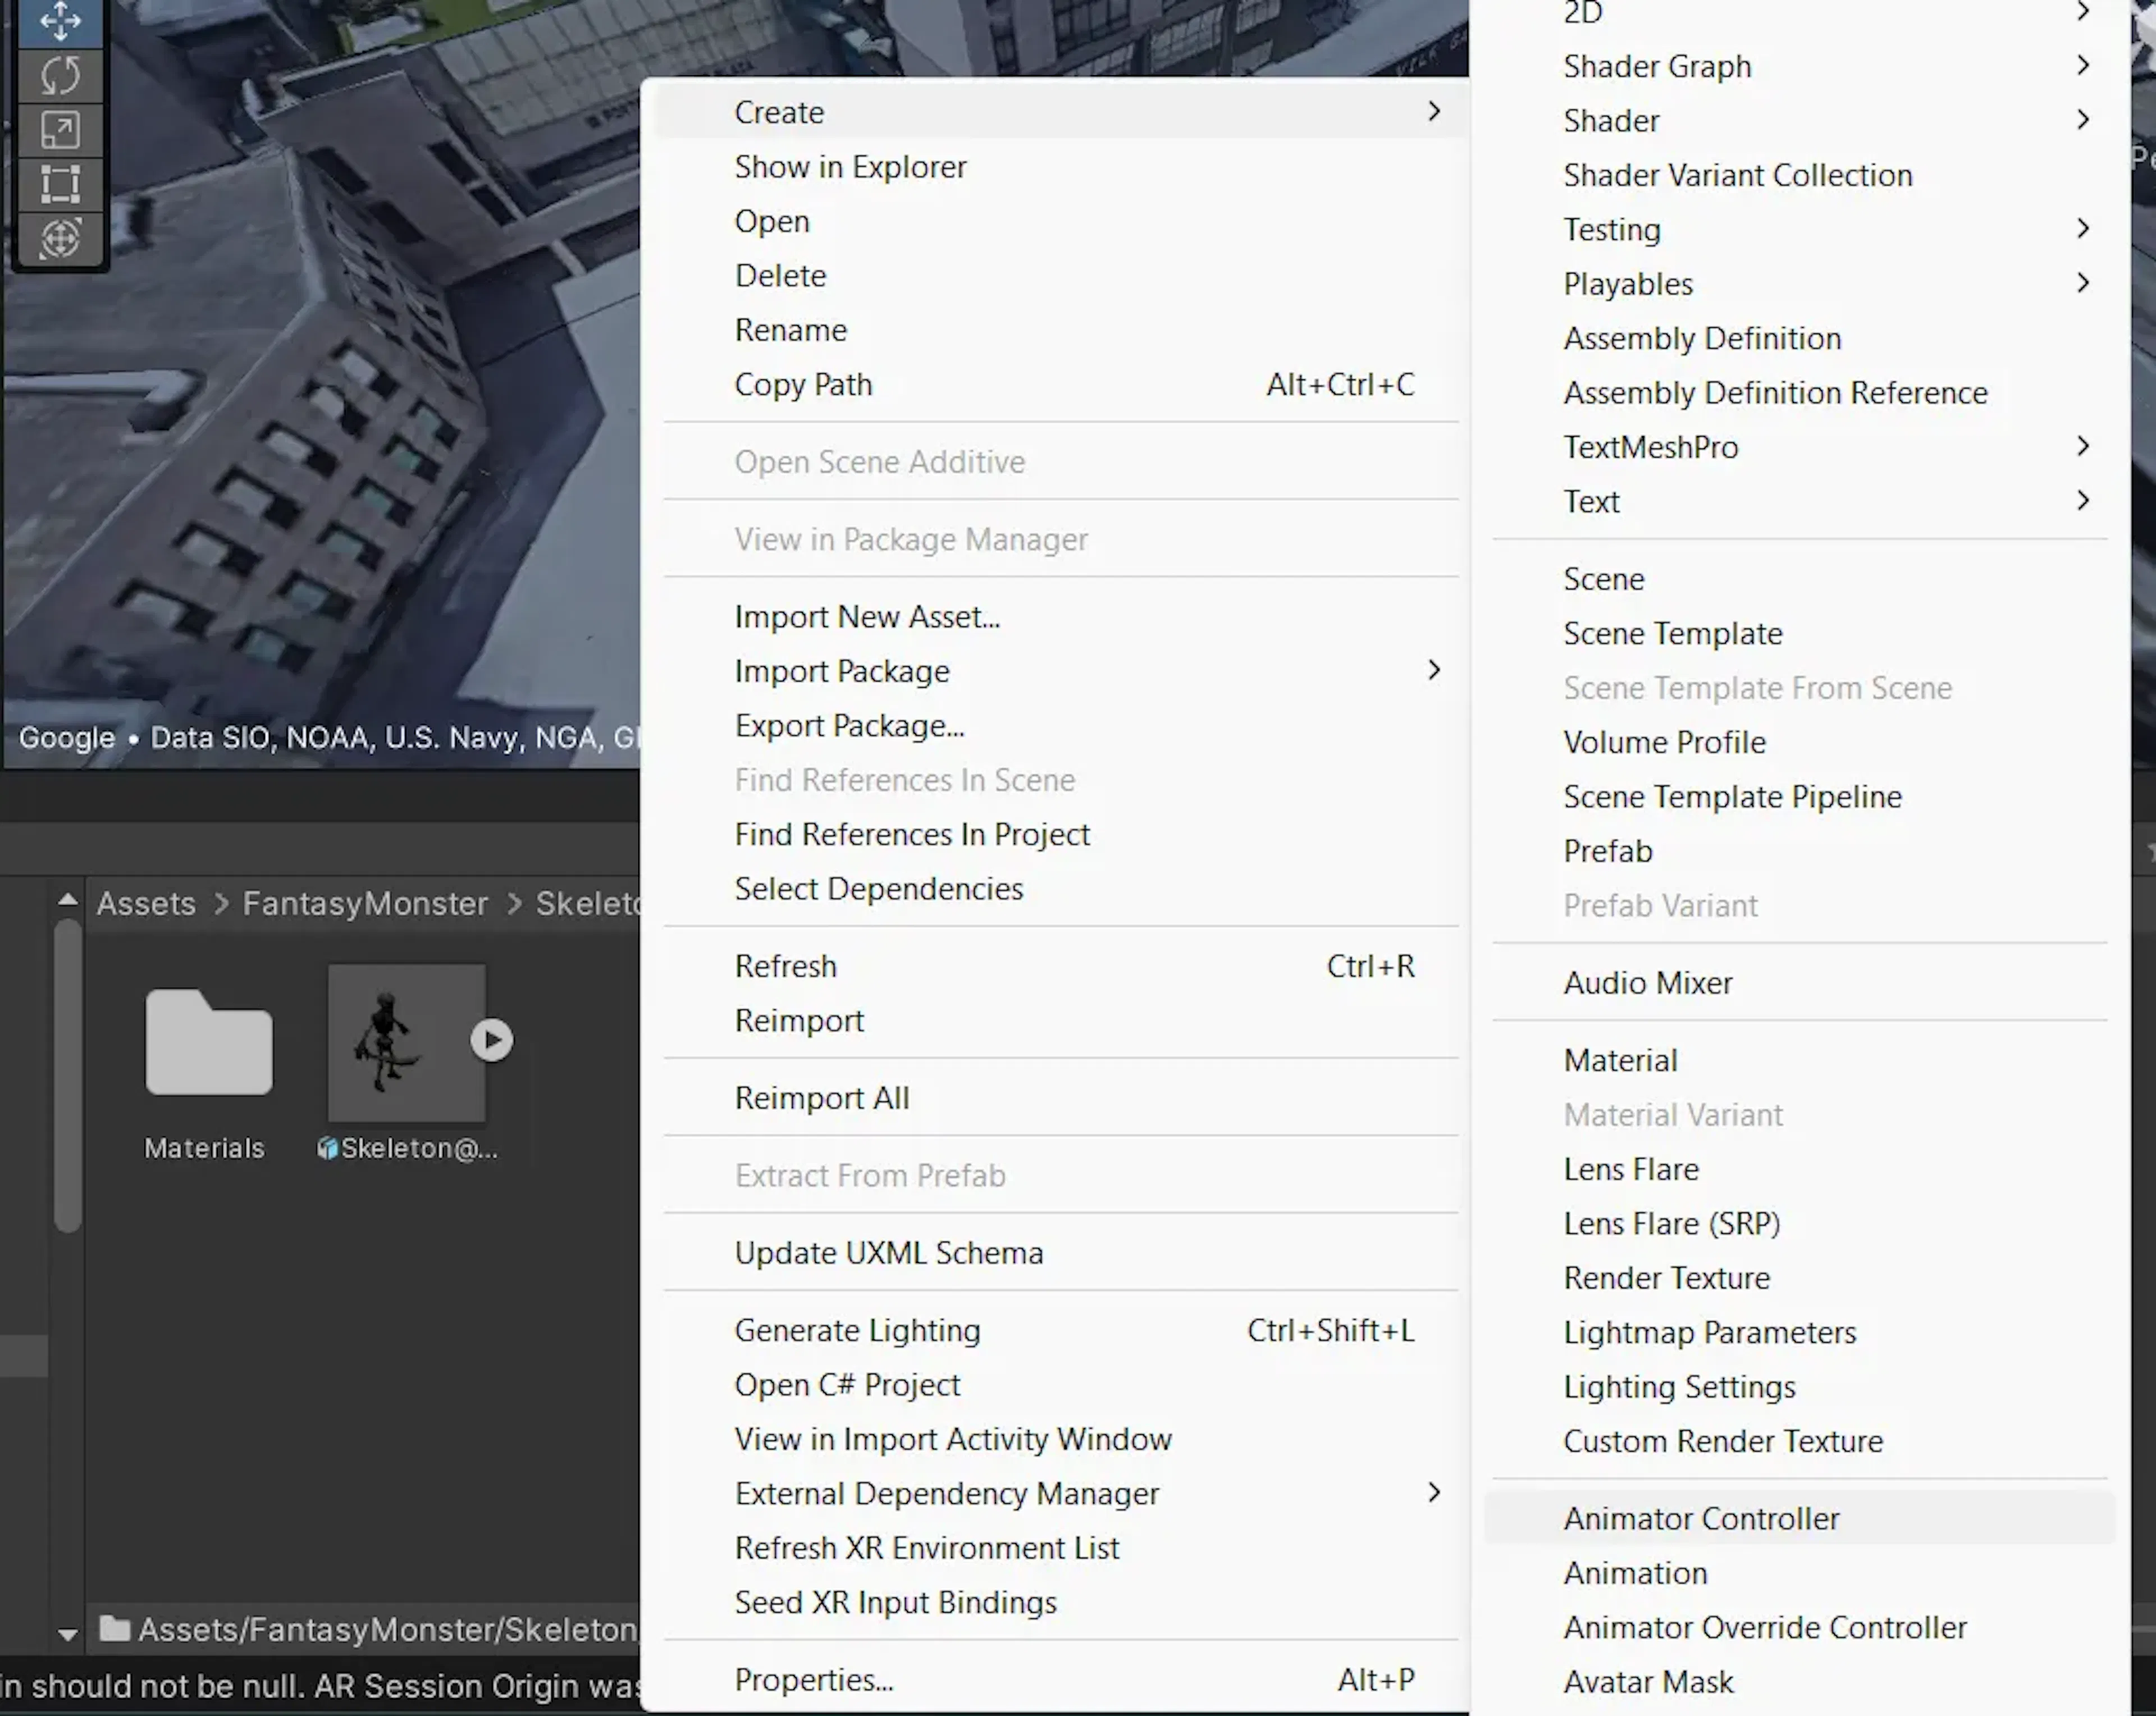Expand the TextMeshPro submenu
2156x1716 pixels.
point(1800,447)
